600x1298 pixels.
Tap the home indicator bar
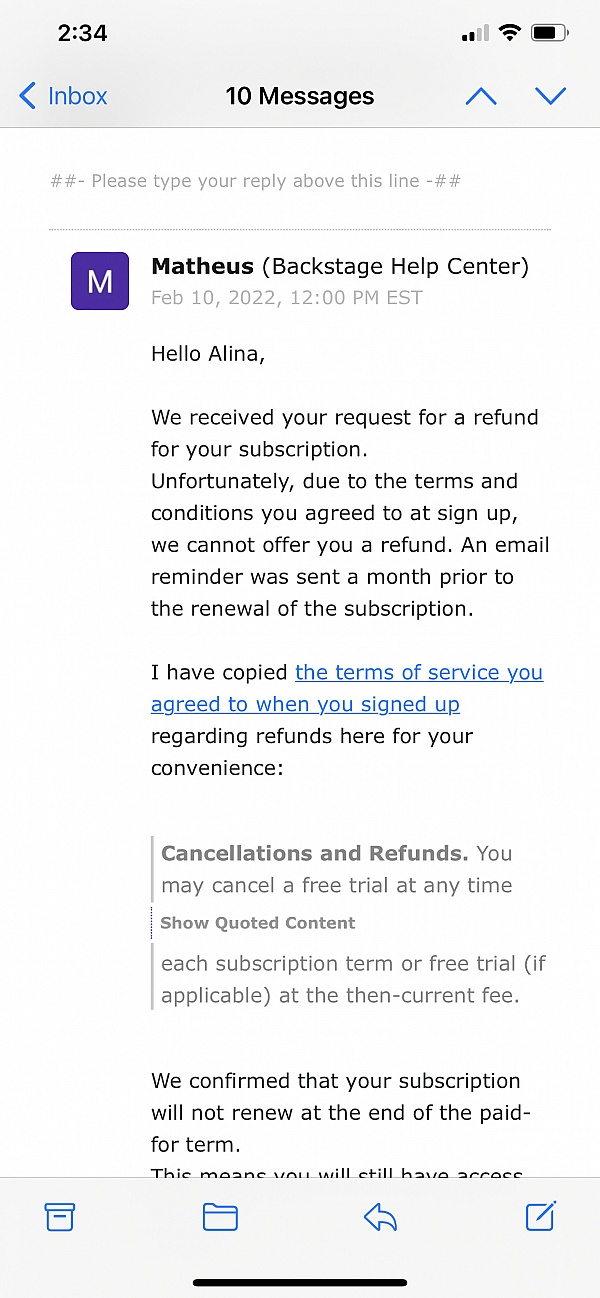pos(300,1282)
